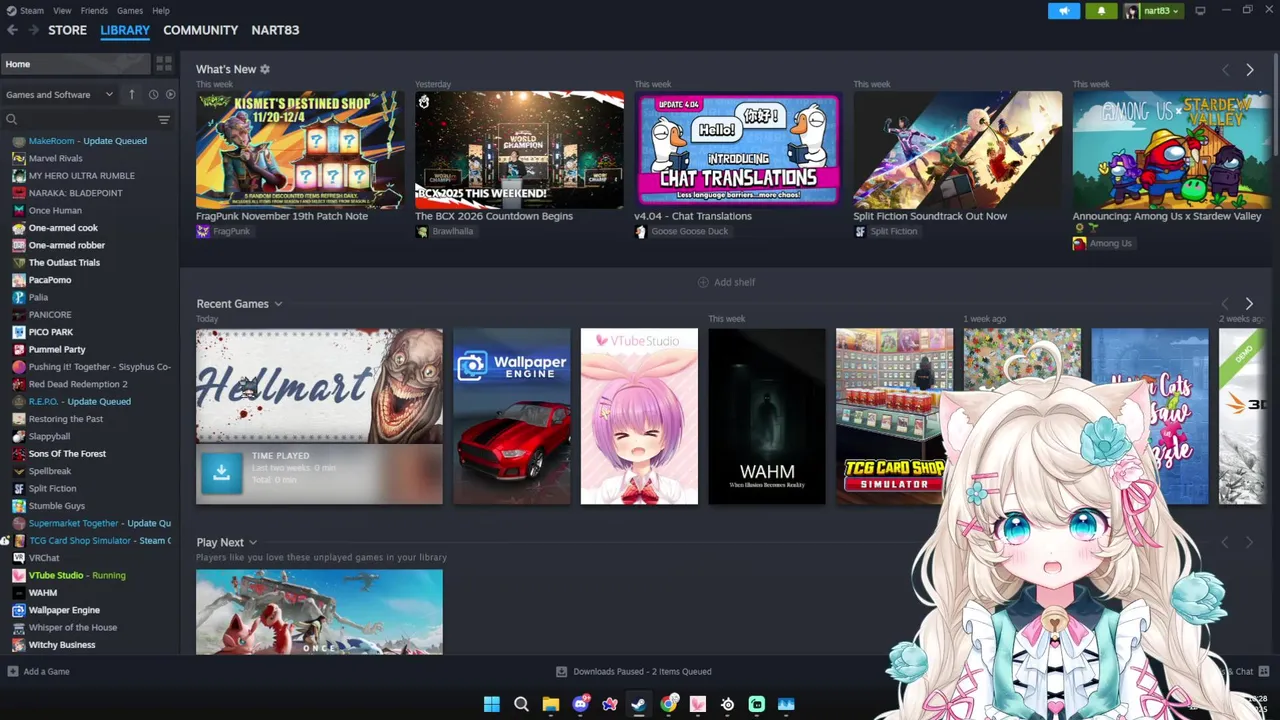Screen dimensions: 1280x720
Task: Open the Help menu
Action: [160, 10]
